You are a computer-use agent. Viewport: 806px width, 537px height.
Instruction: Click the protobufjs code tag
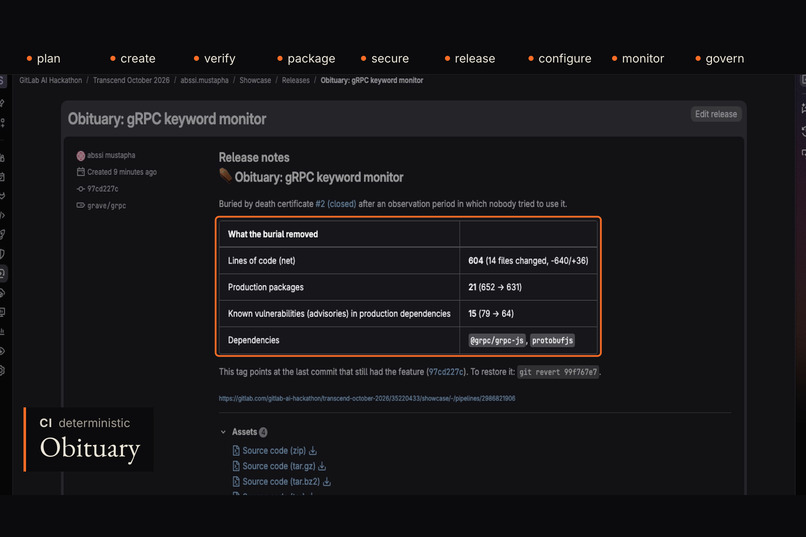tap(552, 340)
